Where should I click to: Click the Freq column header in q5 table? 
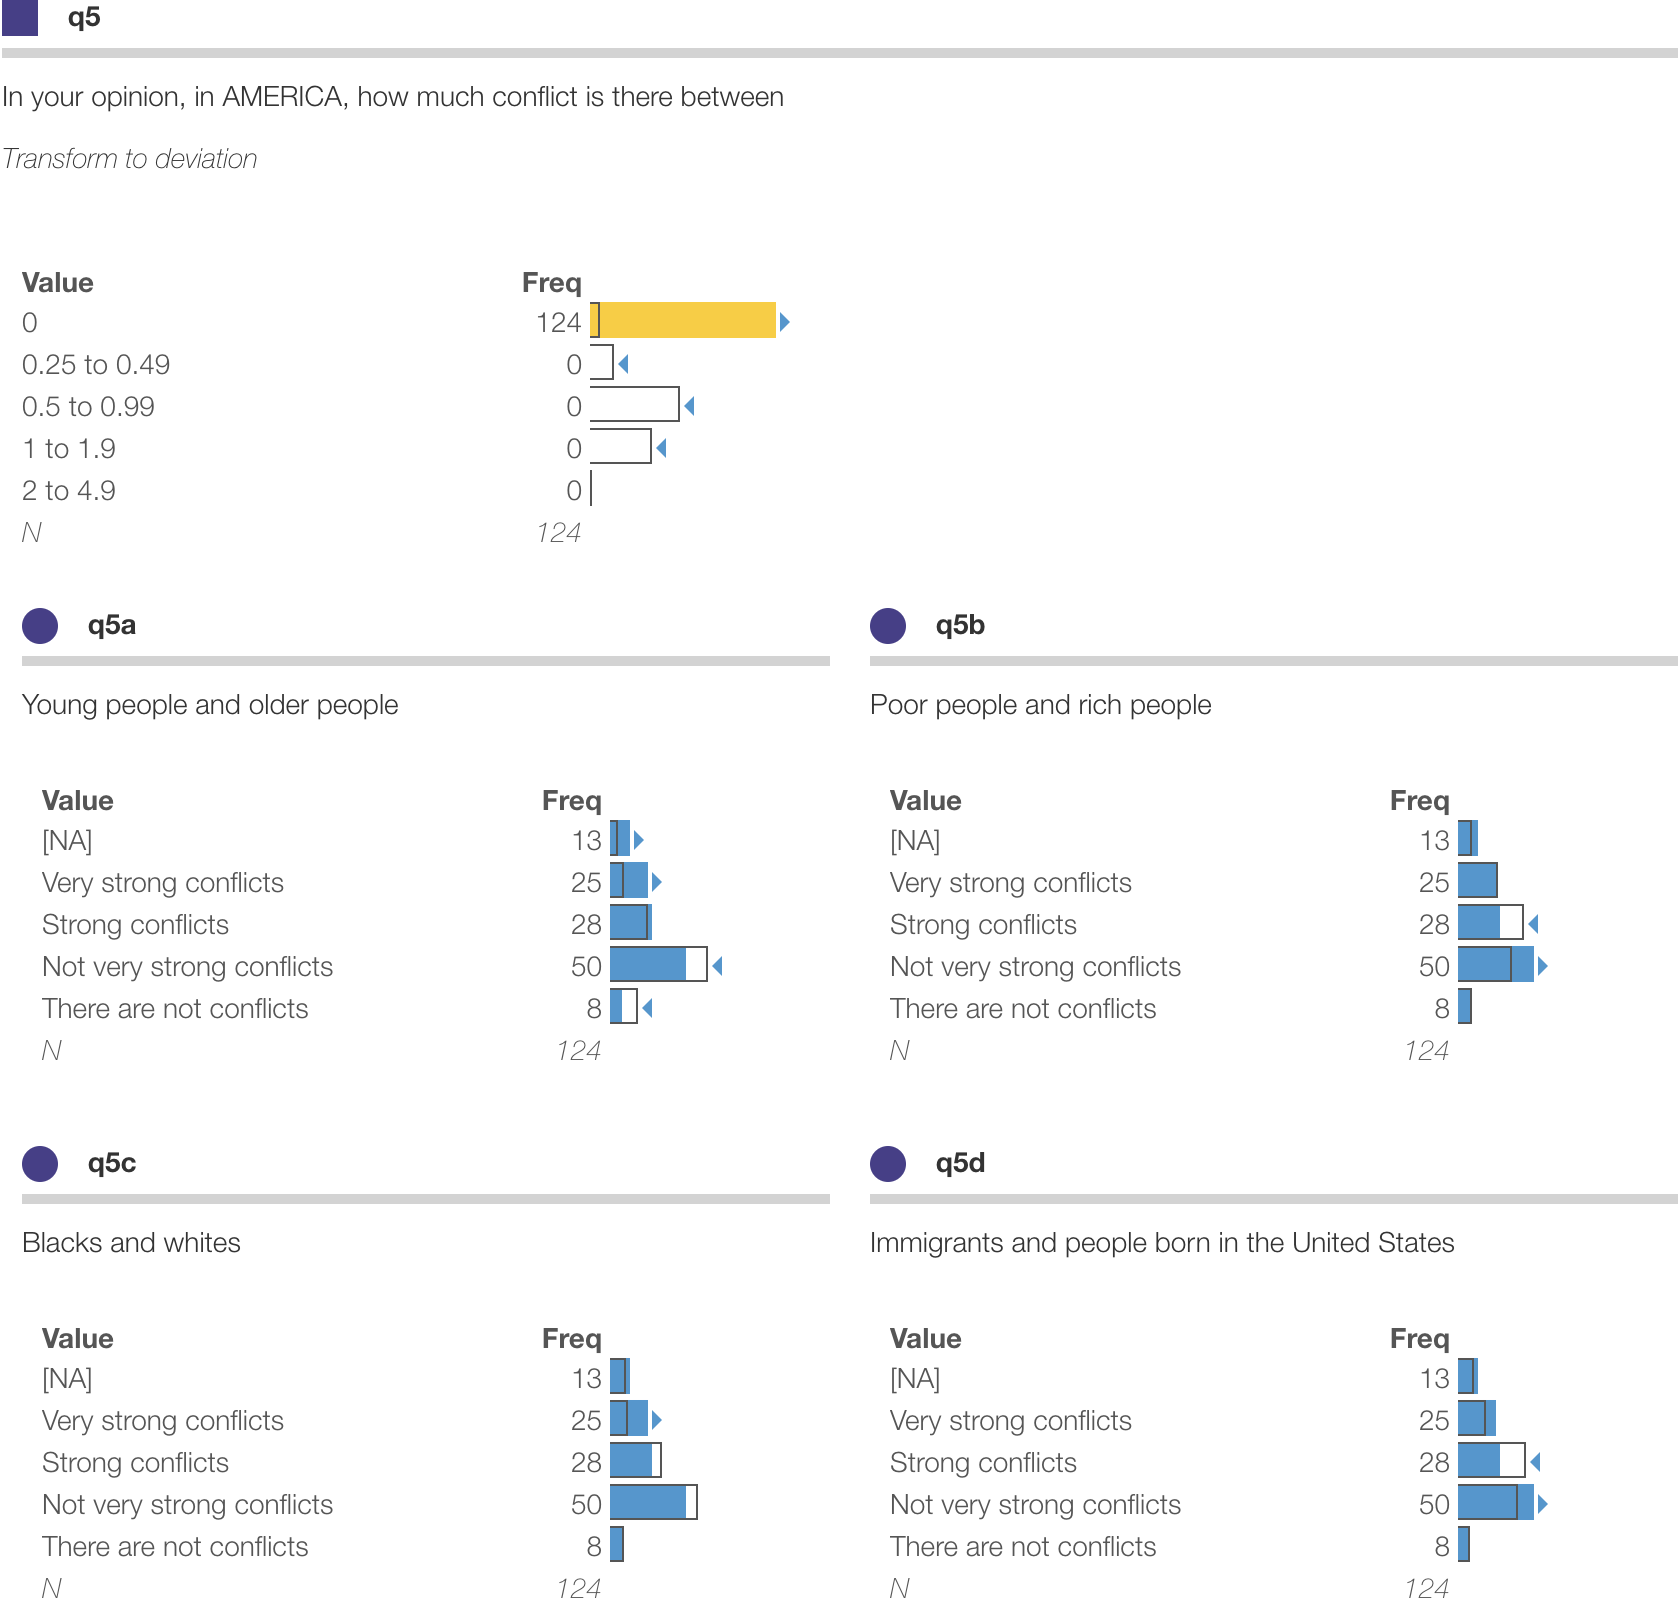pyautogui.click(x=551, y=283)
